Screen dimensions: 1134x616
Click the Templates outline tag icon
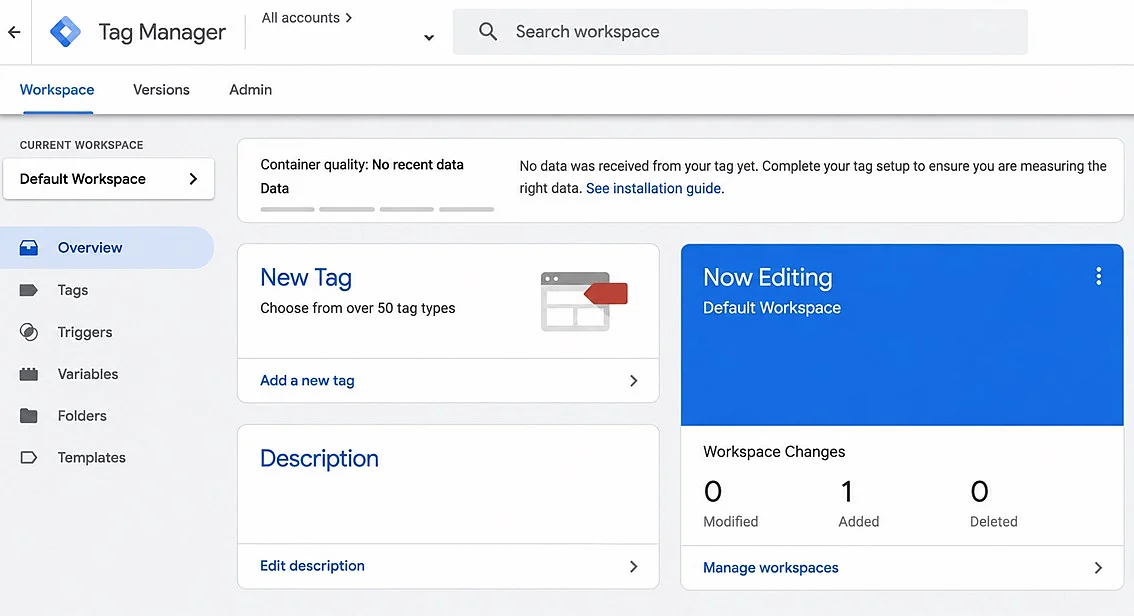29,458
